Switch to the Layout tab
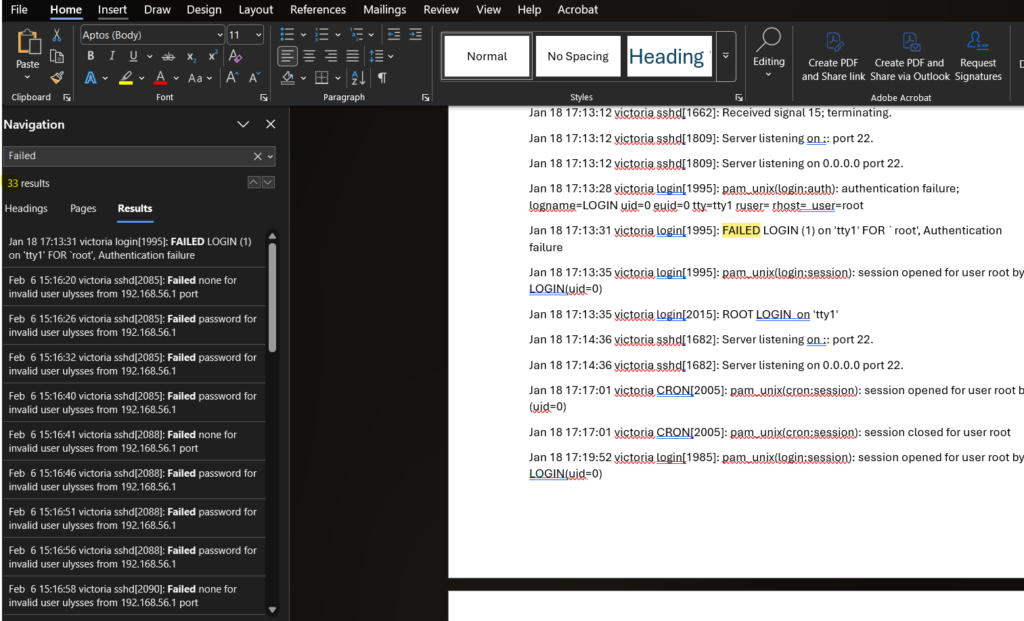1024x621 pixels. [x=255, y=10]
